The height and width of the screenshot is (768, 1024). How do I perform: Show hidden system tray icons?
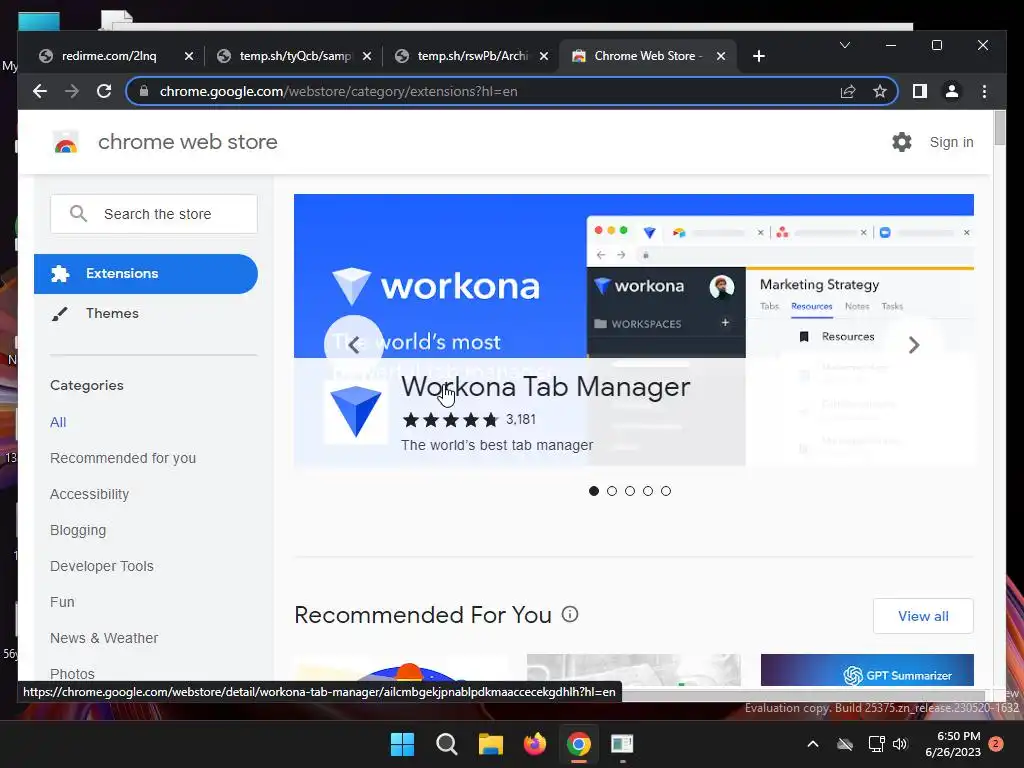point(813,744)
